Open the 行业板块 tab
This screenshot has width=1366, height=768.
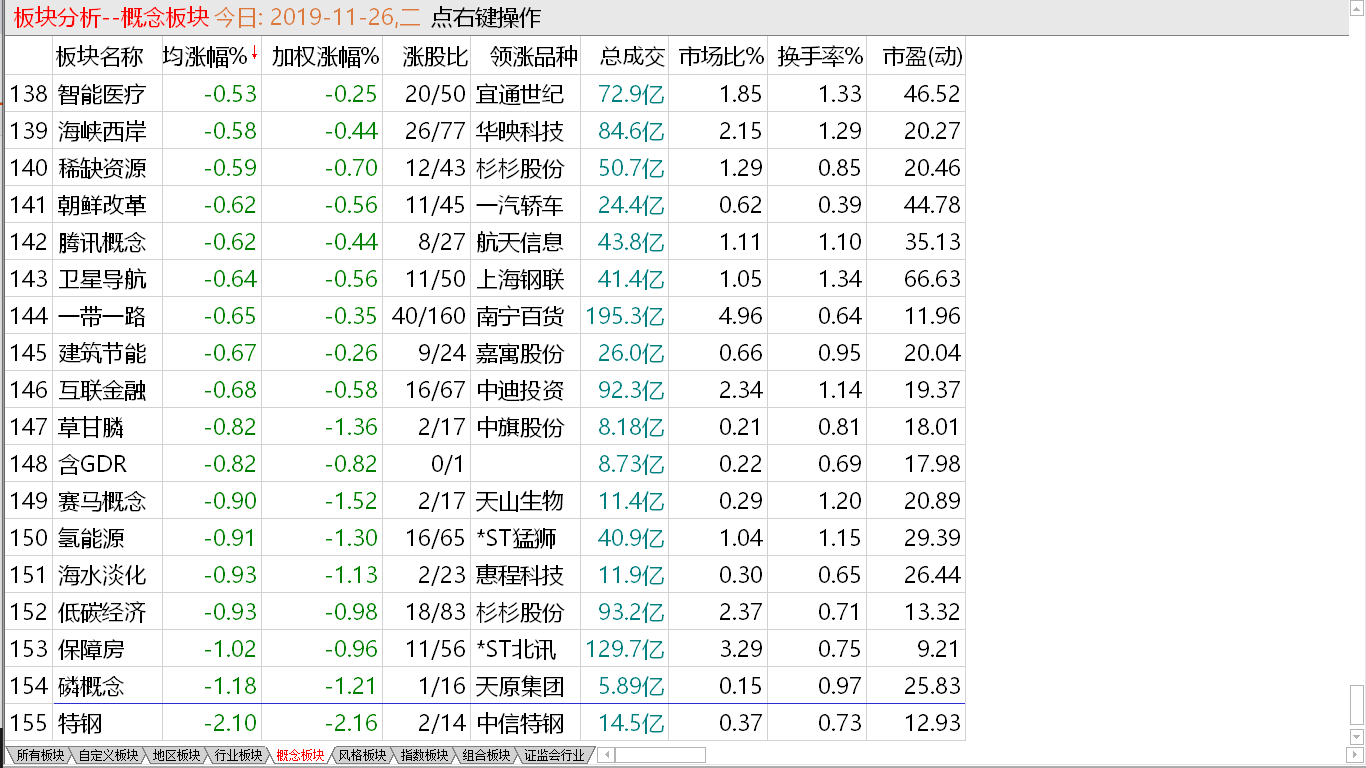[238, 755]
